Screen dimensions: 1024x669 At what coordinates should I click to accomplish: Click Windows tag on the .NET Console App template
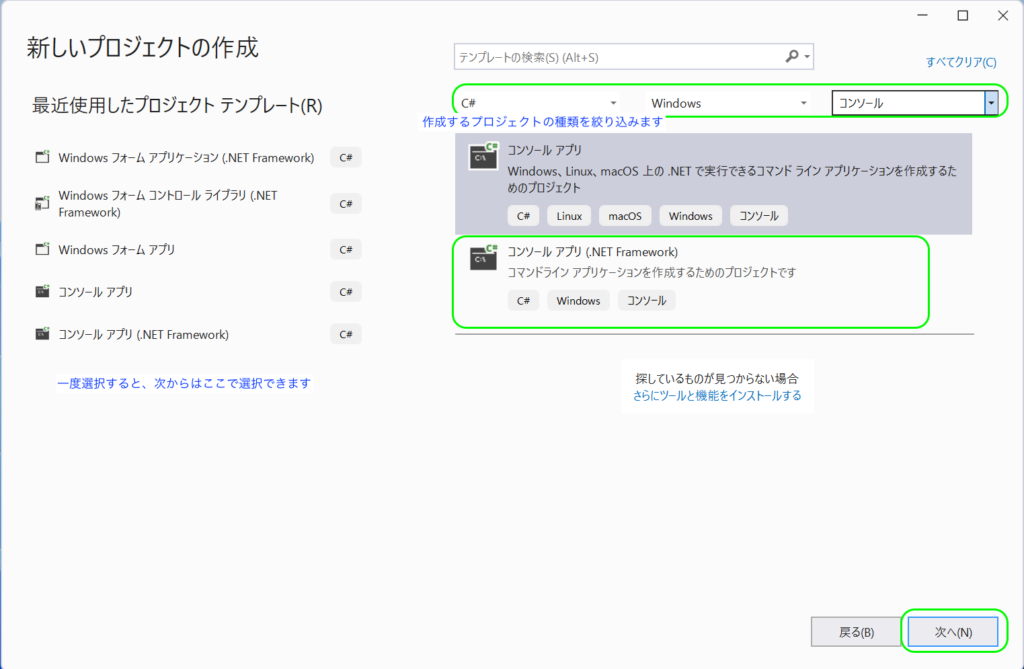point(690,216)
